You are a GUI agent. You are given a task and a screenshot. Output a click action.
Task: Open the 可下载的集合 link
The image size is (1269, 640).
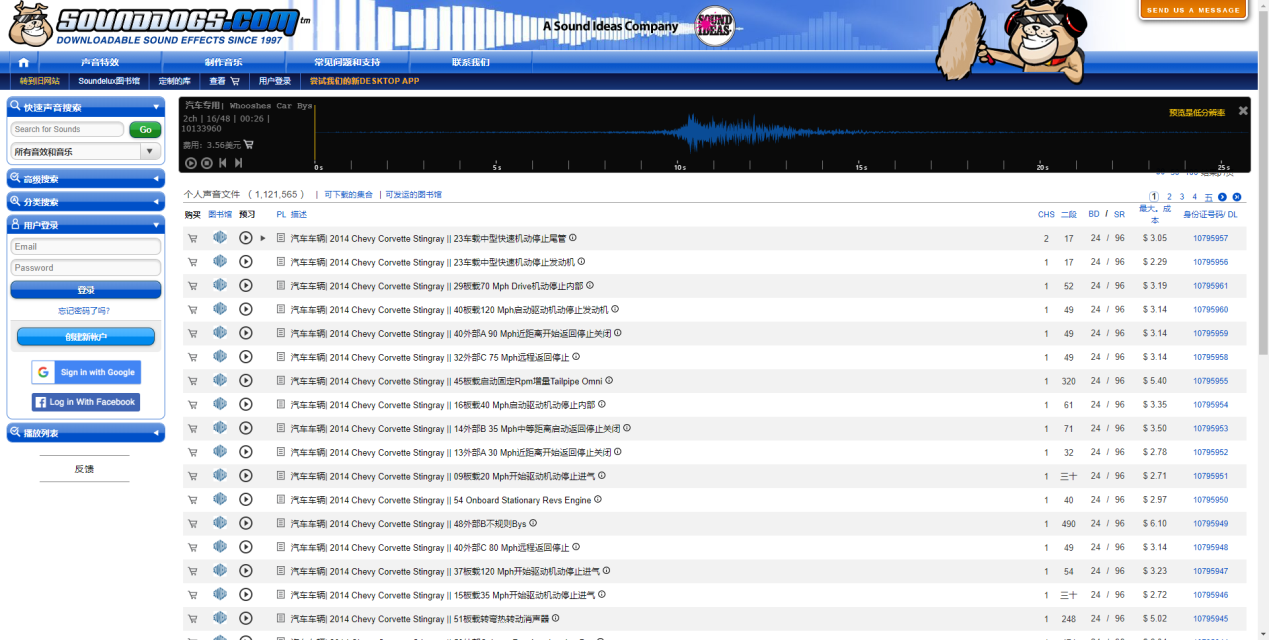click(348, 195)
